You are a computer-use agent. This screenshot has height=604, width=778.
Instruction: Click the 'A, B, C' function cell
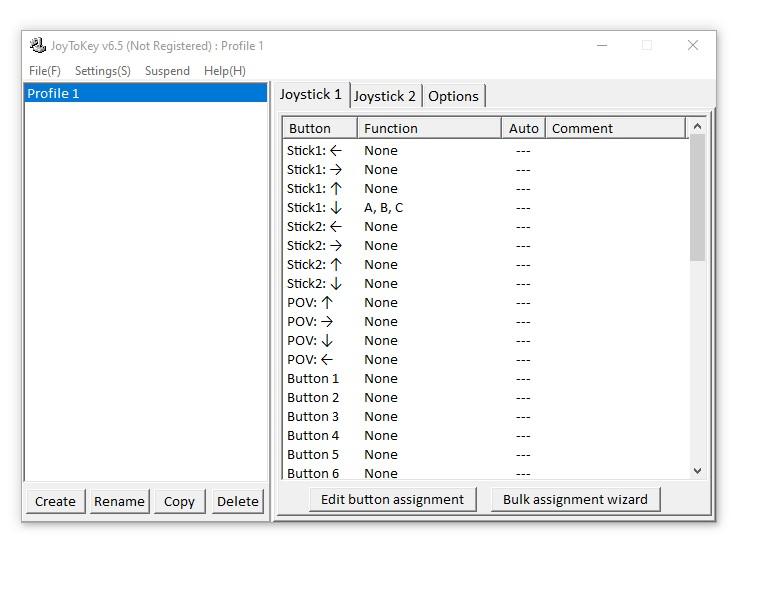[384, 207]
